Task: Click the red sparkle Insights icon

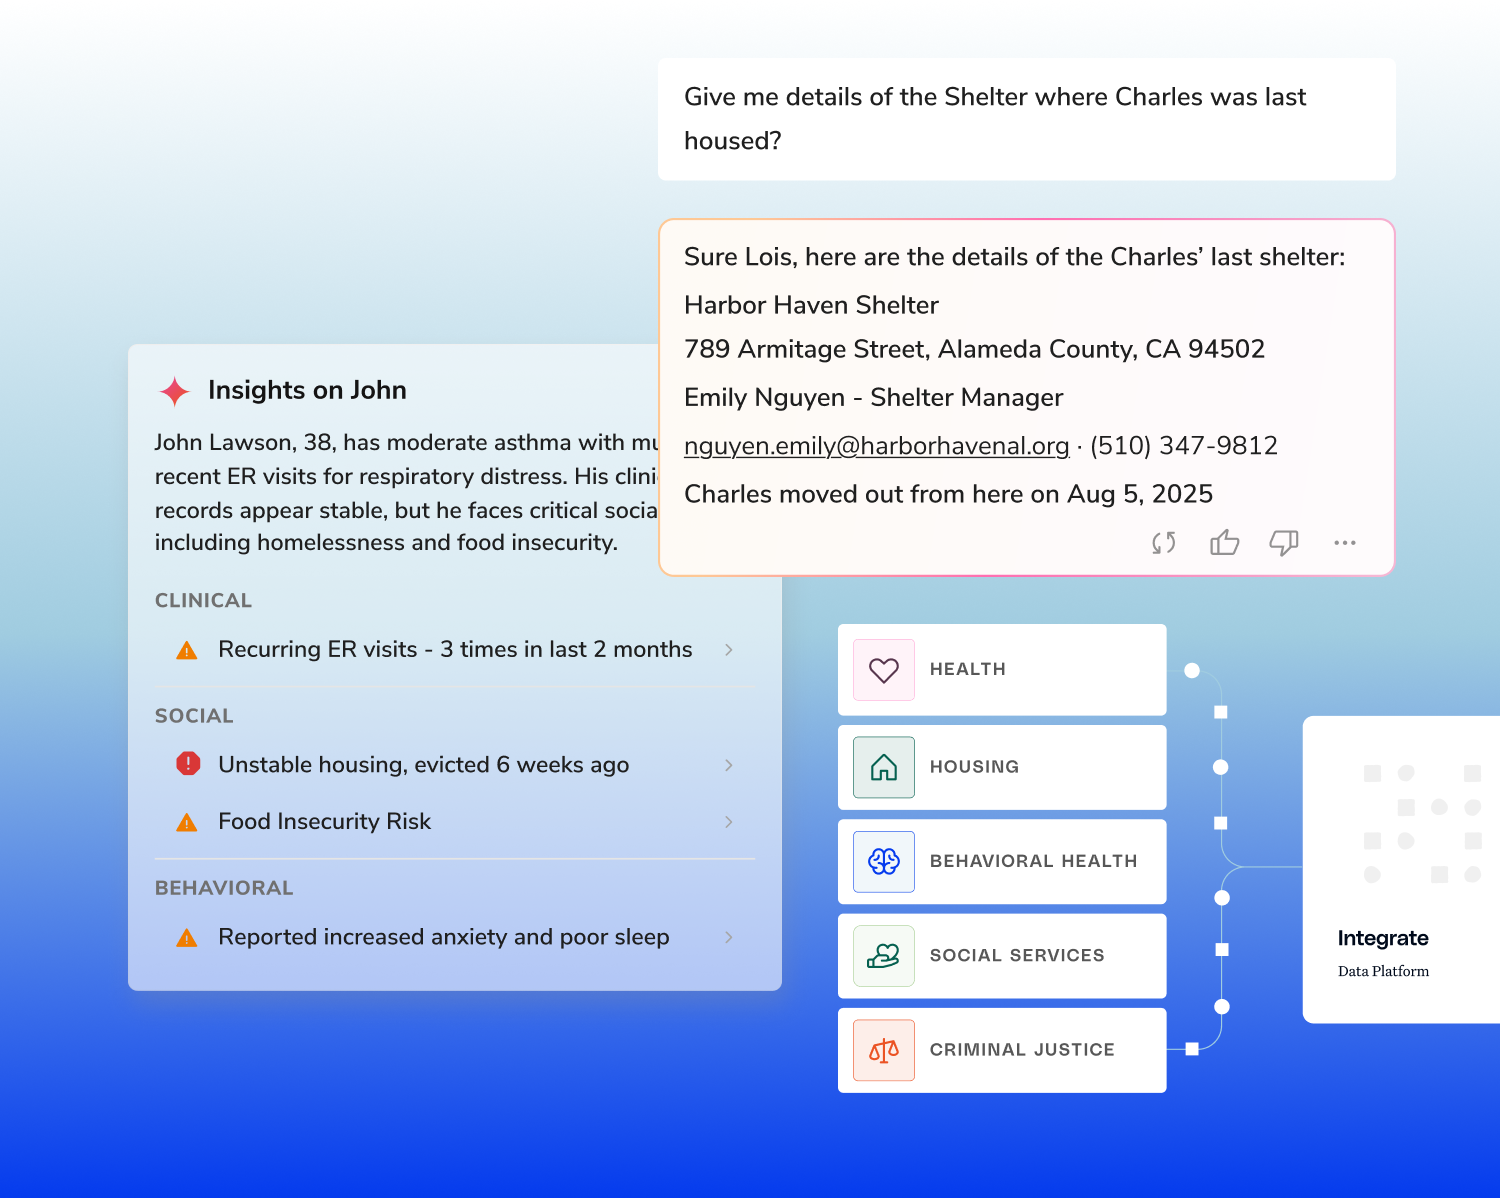Action: pyautogui.click(x=175, y=391)
